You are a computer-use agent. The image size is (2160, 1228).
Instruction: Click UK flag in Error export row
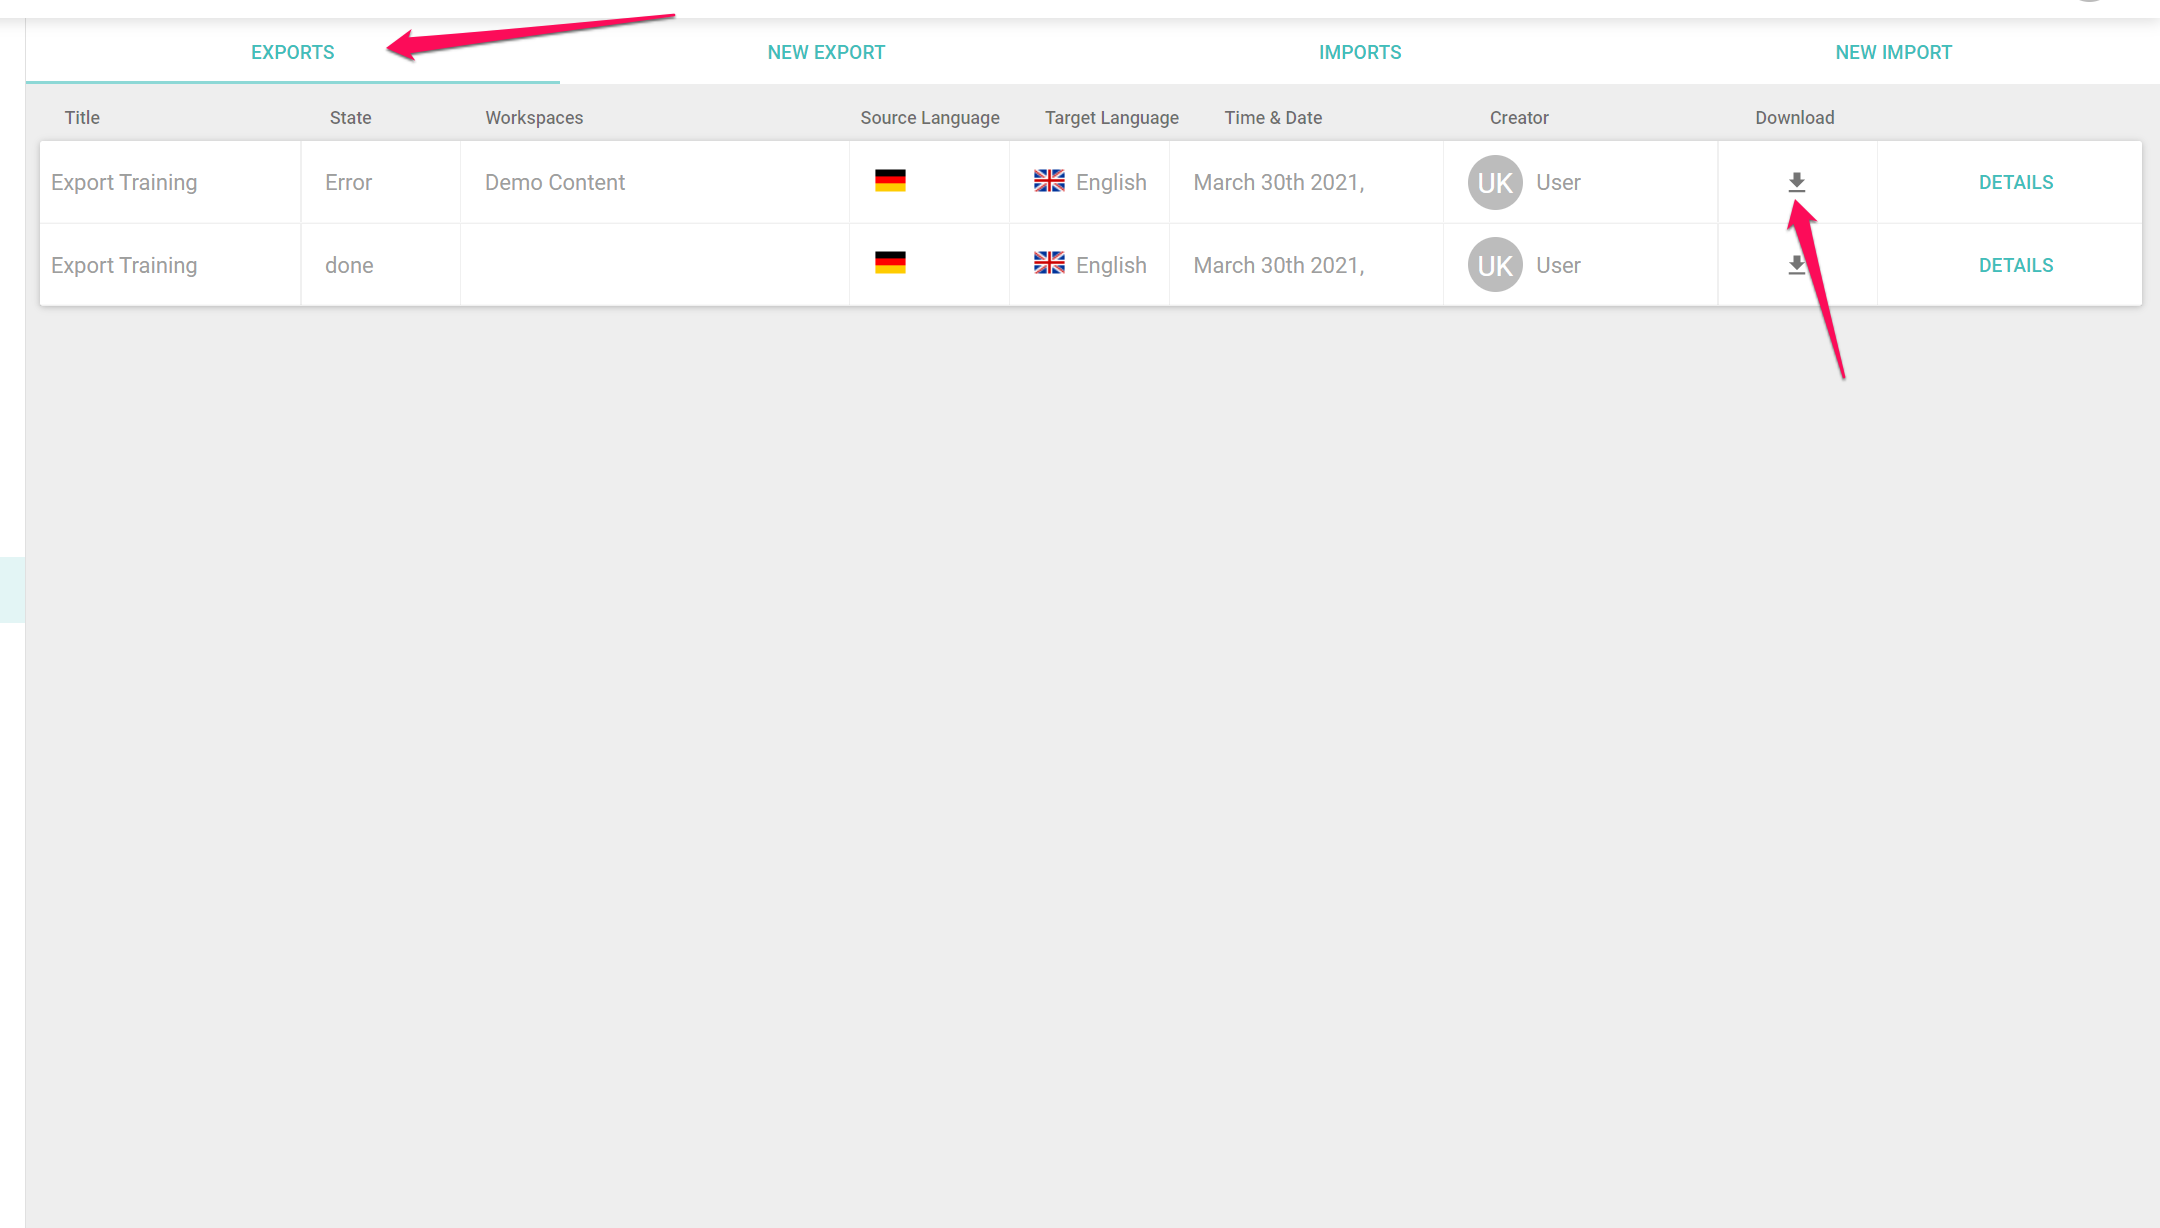[1049, 181]
